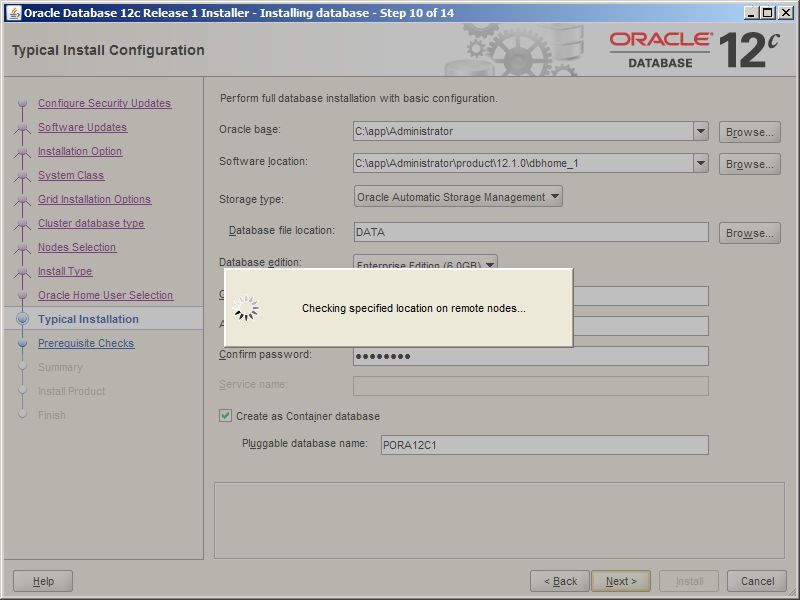800x600 pixels.
Task: Go back with the Back button
Action: coord(560,581)
